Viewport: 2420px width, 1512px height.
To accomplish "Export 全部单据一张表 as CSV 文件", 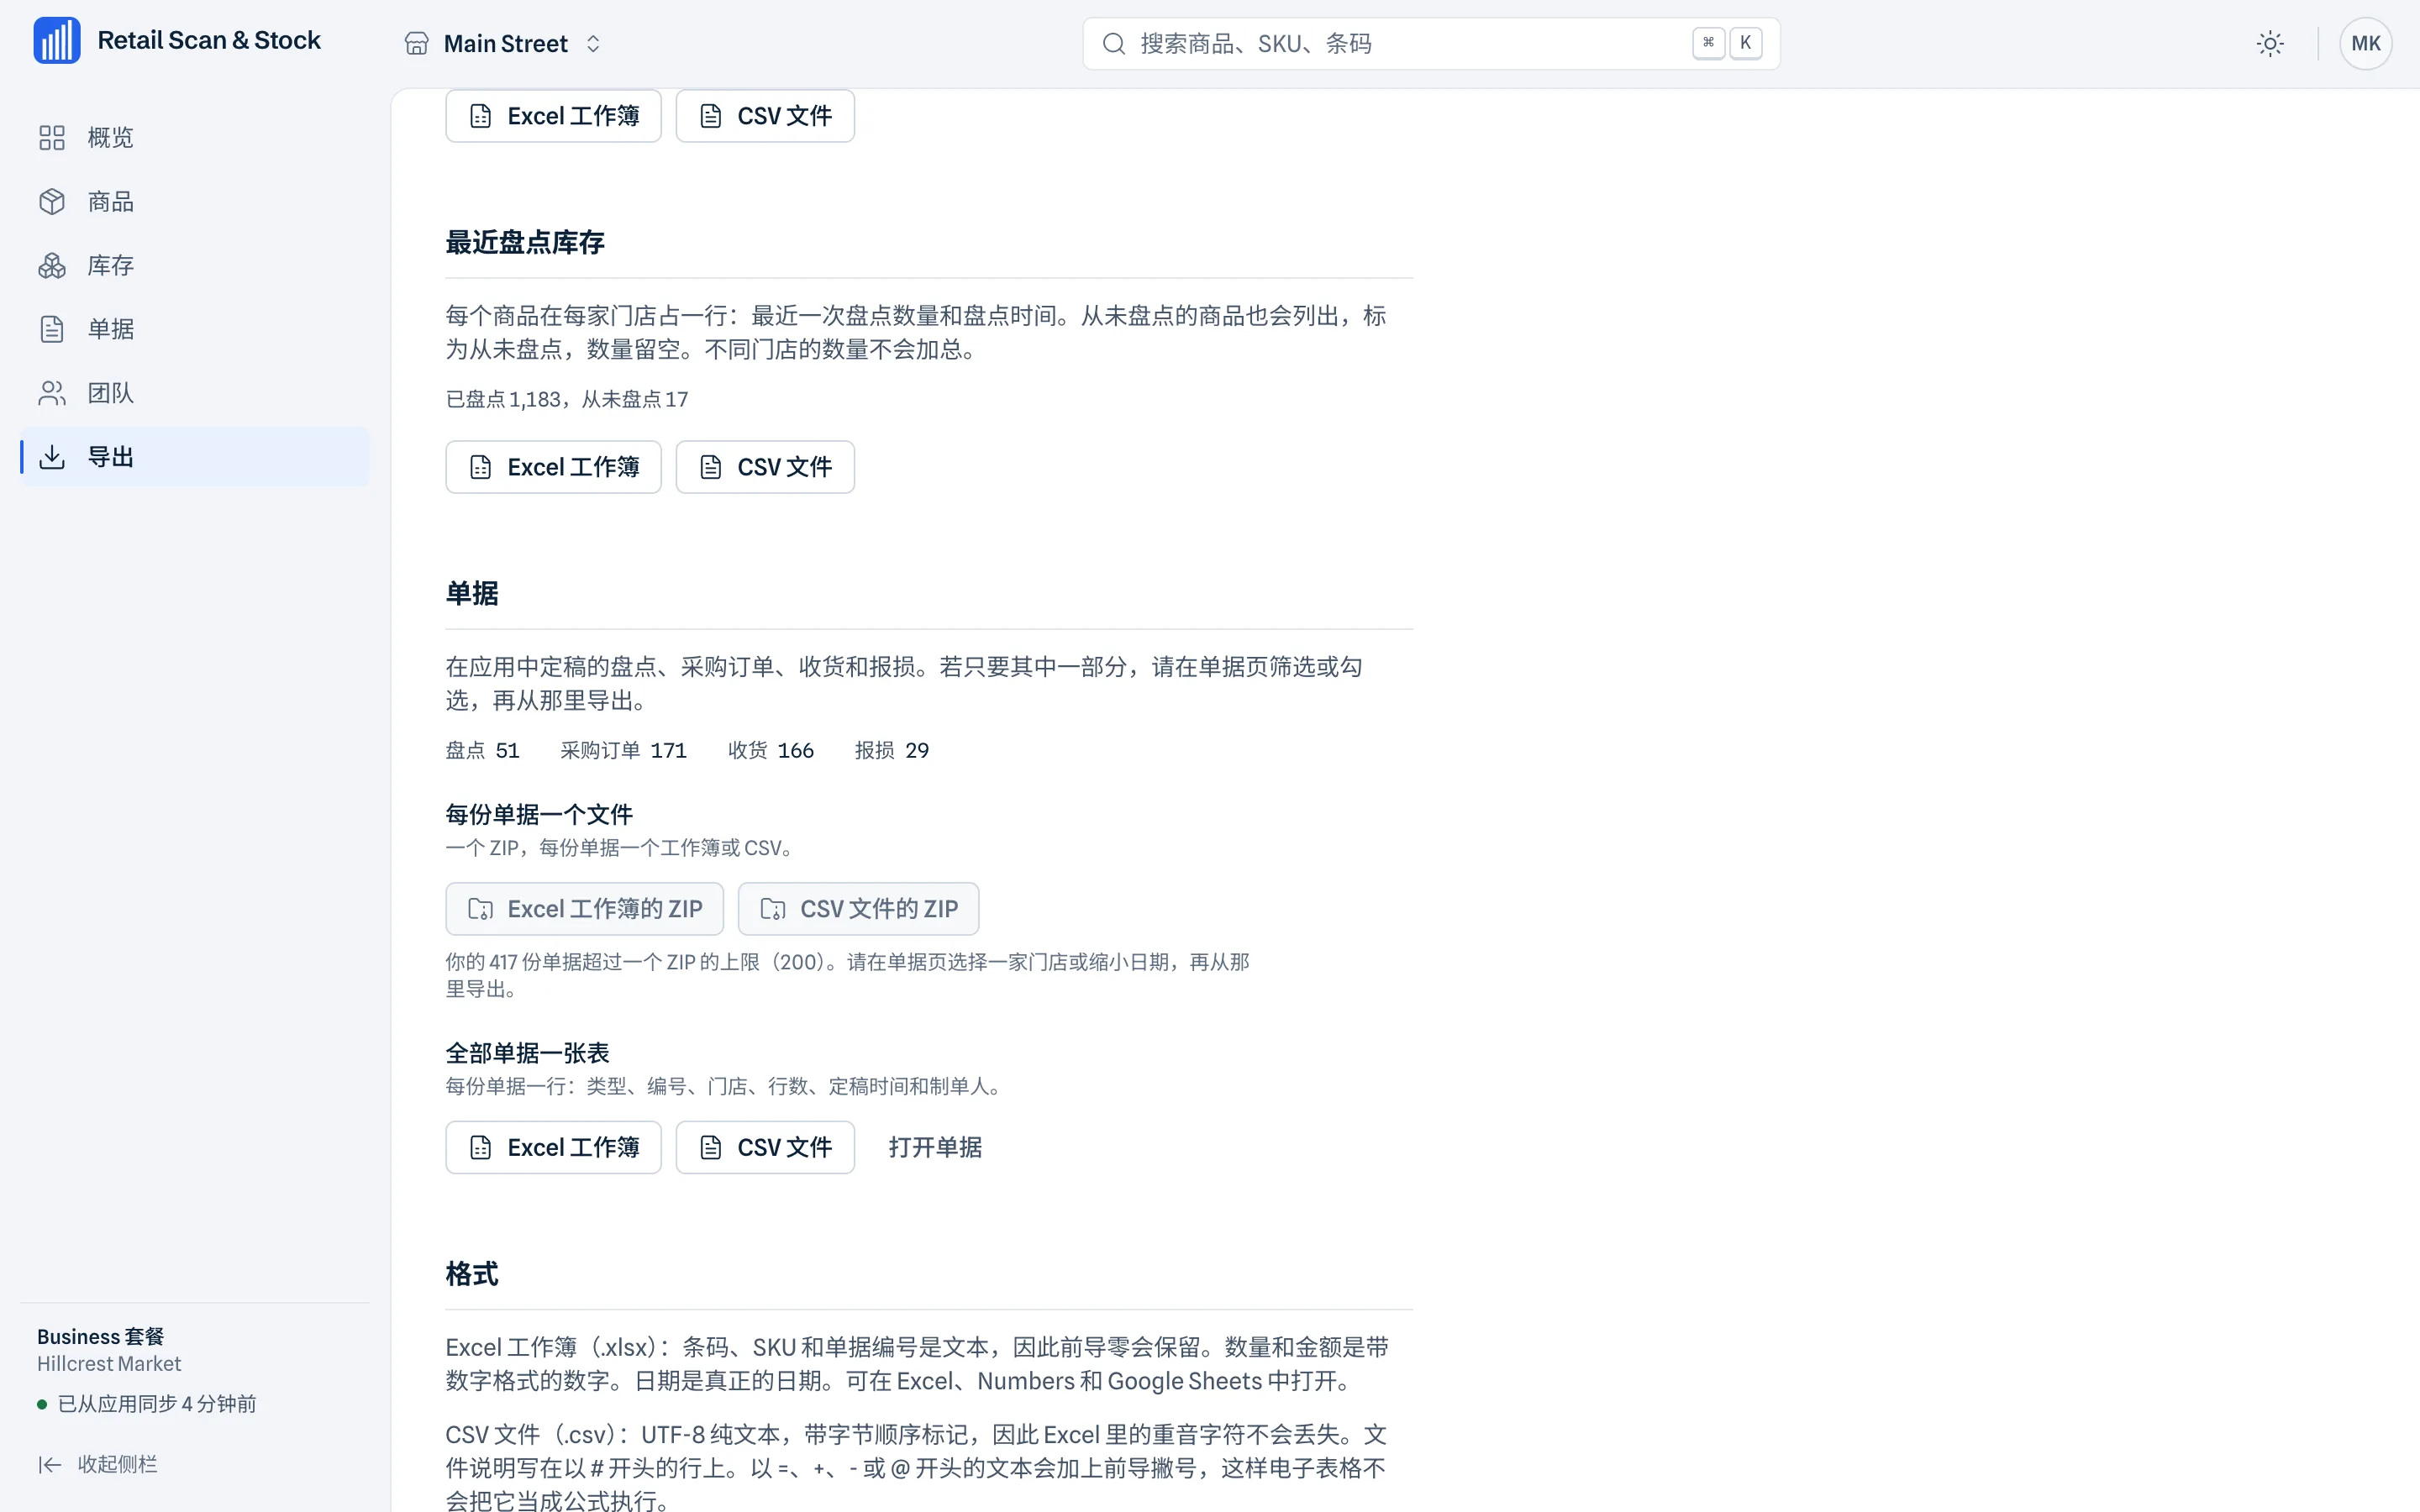I will (x=765, y=1148).
